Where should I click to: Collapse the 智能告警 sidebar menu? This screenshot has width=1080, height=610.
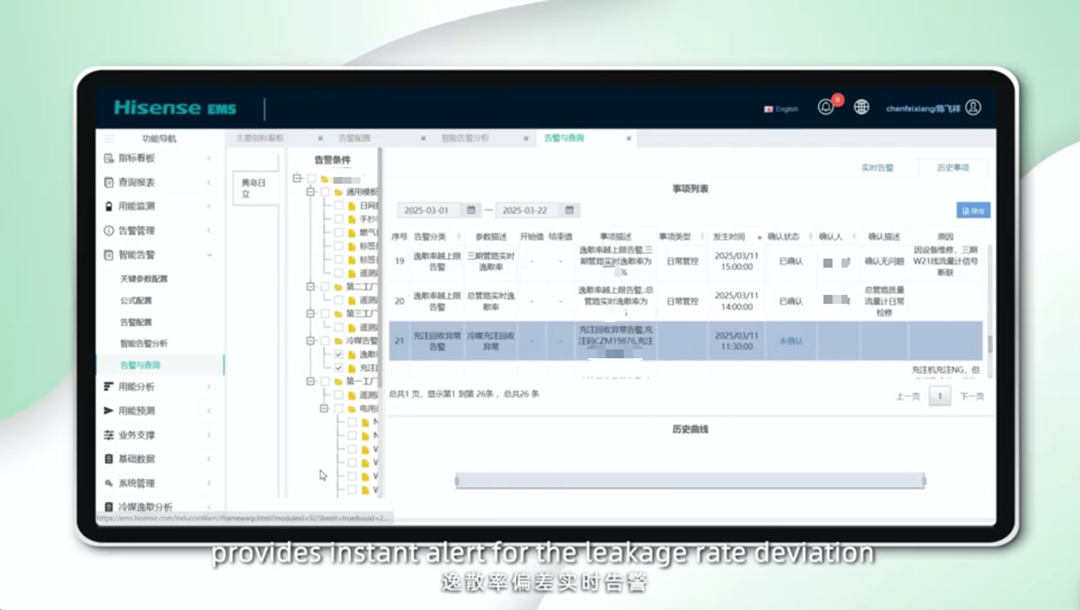(x=209, y=255)
